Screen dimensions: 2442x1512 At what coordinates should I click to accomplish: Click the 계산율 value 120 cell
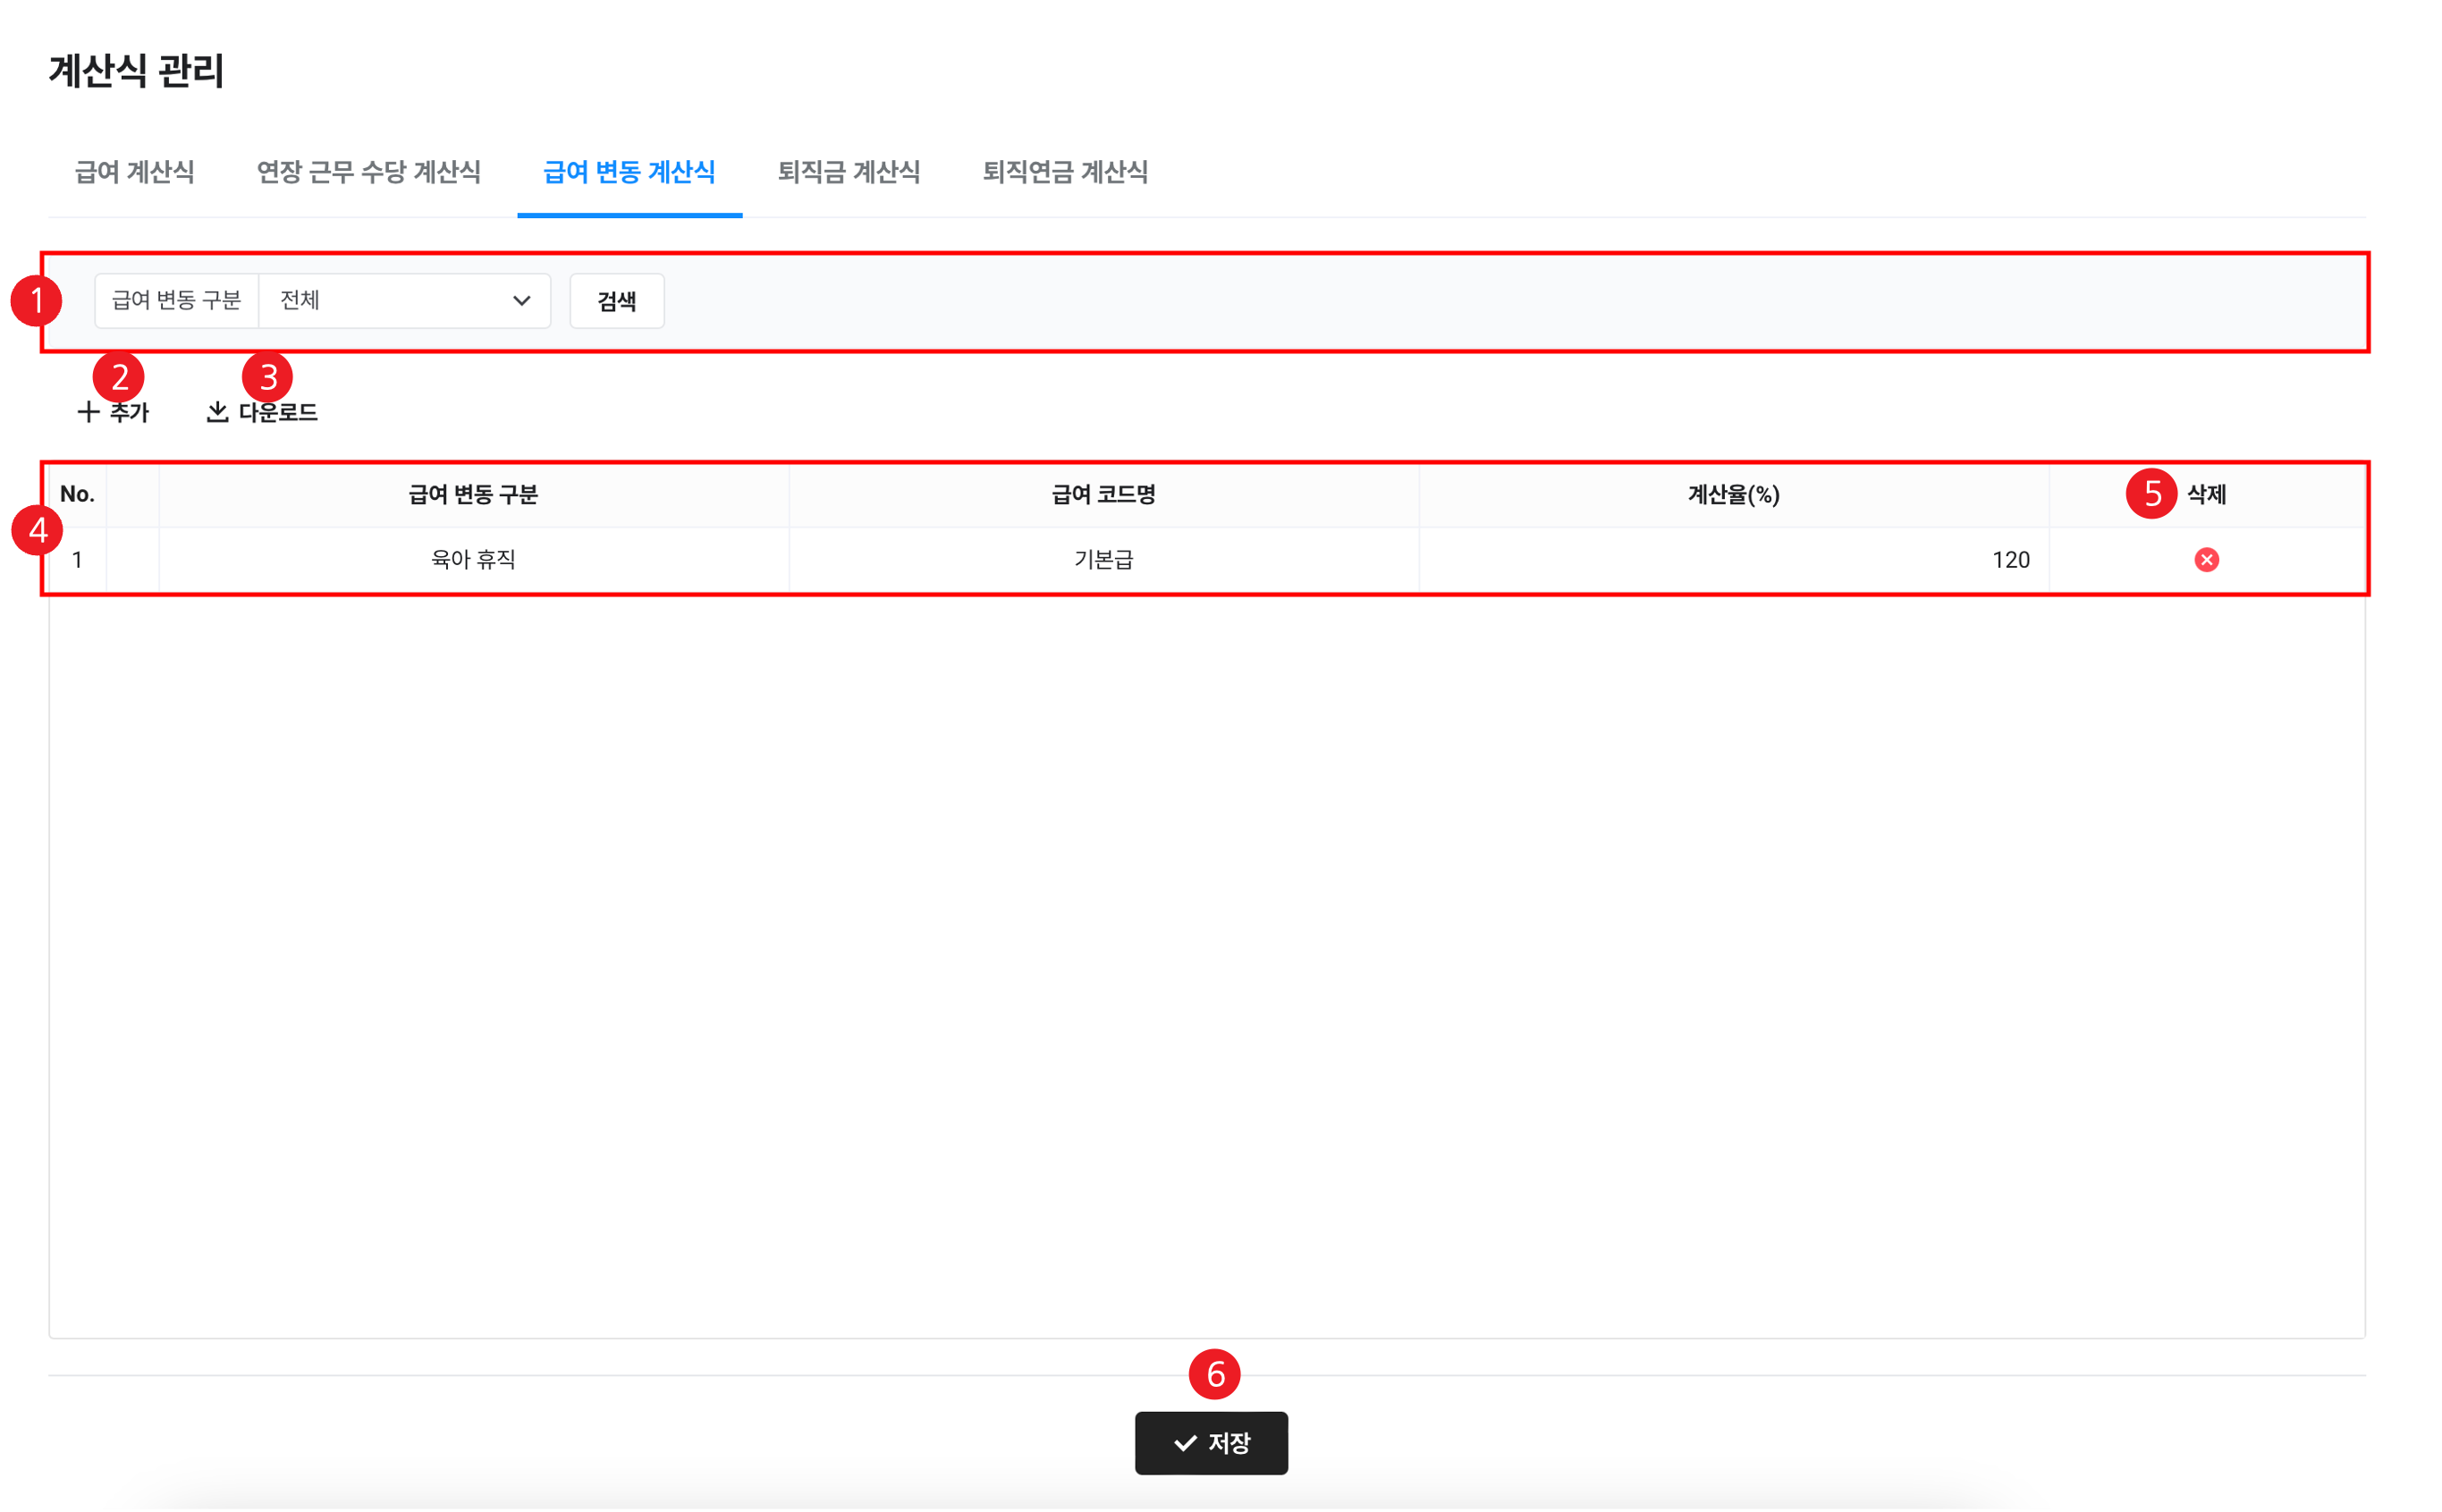[x=2009, y=560]
